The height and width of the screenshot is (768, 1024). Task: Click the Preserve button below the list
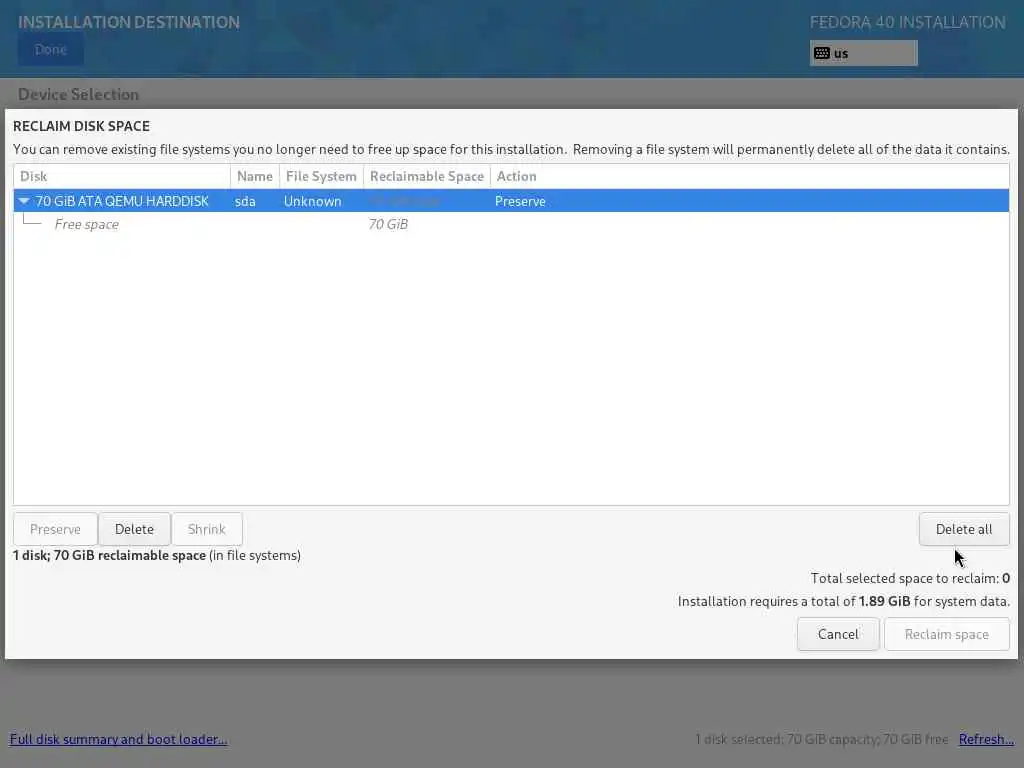tap(56, 529)
